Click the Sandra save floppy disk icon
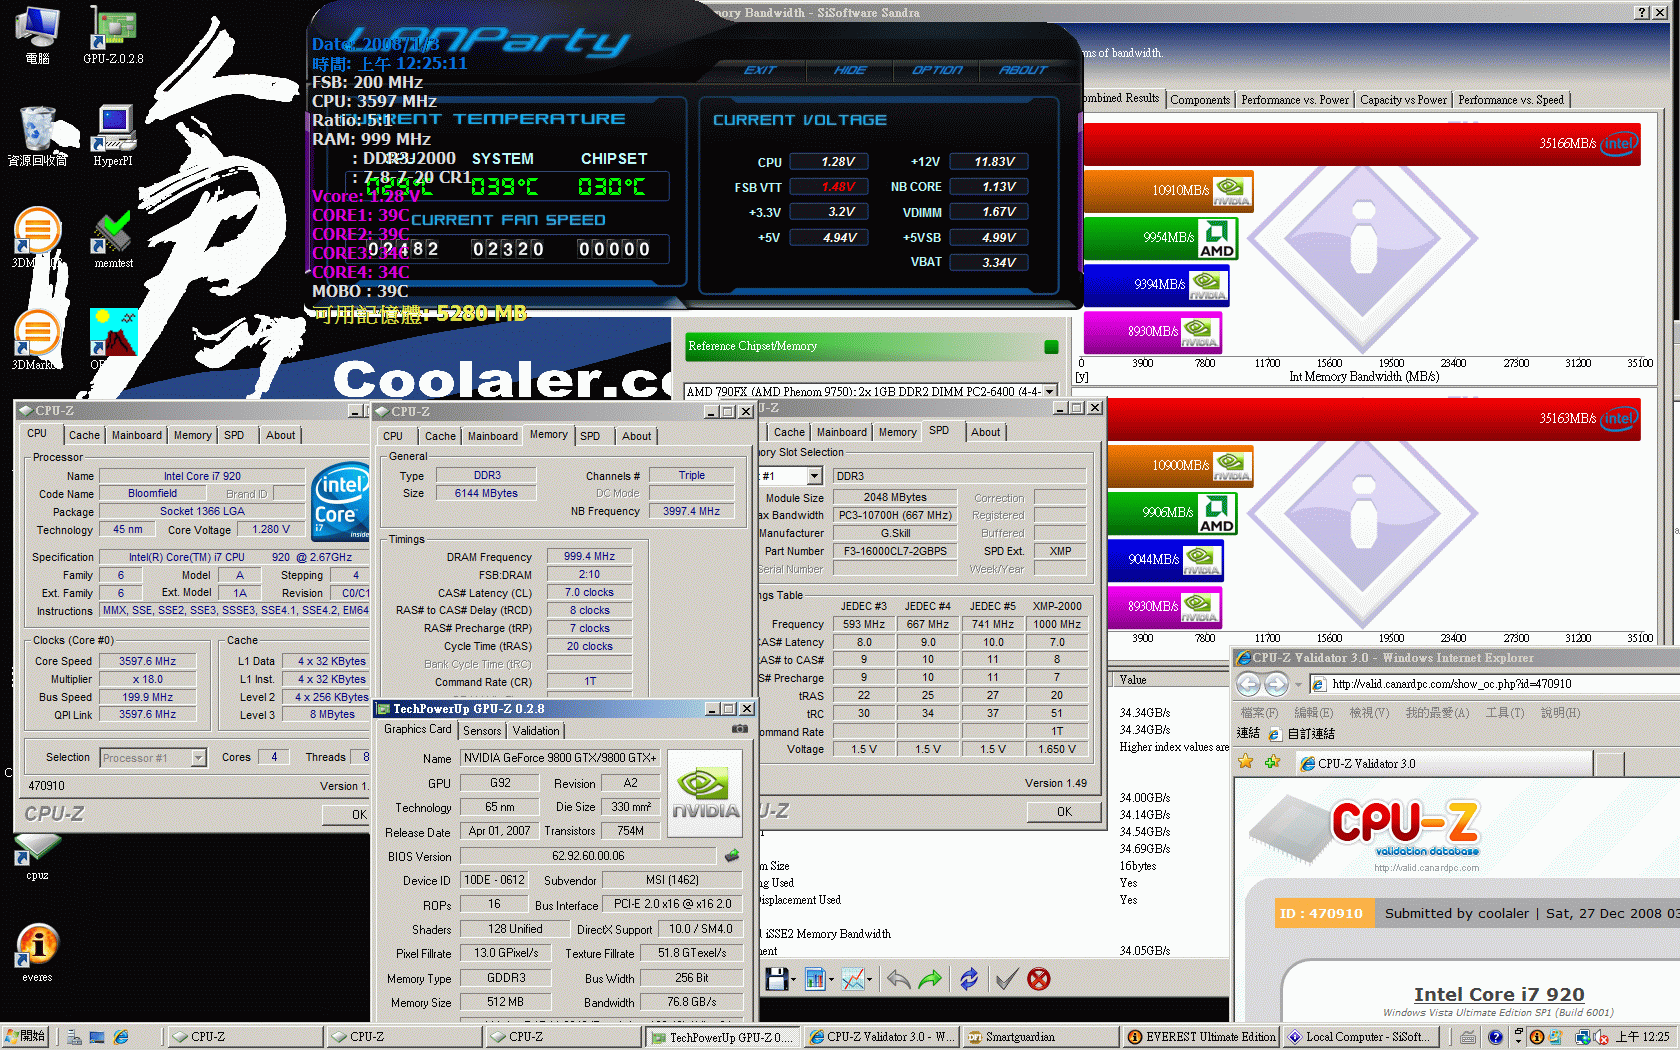Image resolution: width=1680 pixels, height=1050 pixels. [776, 979]
